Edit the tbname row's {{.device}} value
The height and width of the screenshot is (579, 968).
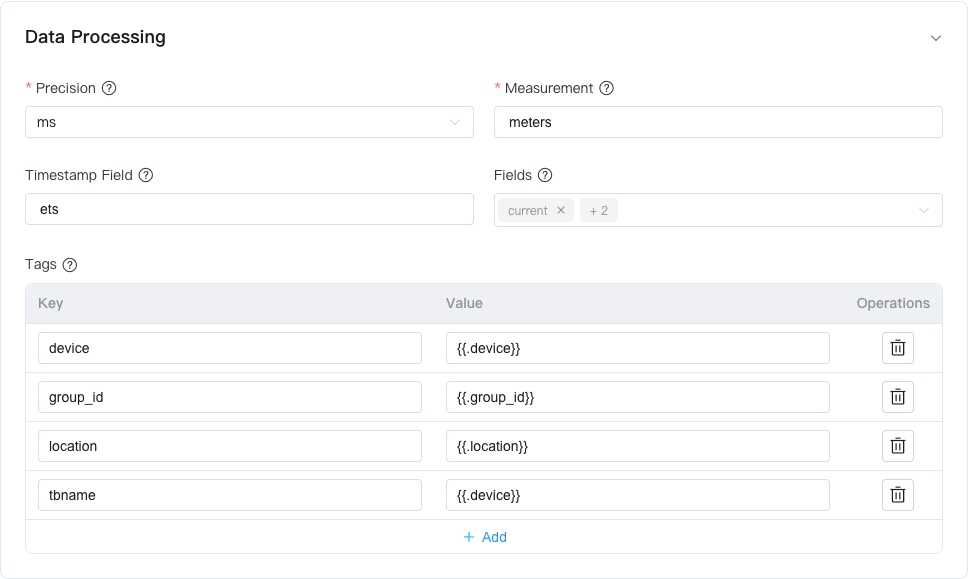638,495
